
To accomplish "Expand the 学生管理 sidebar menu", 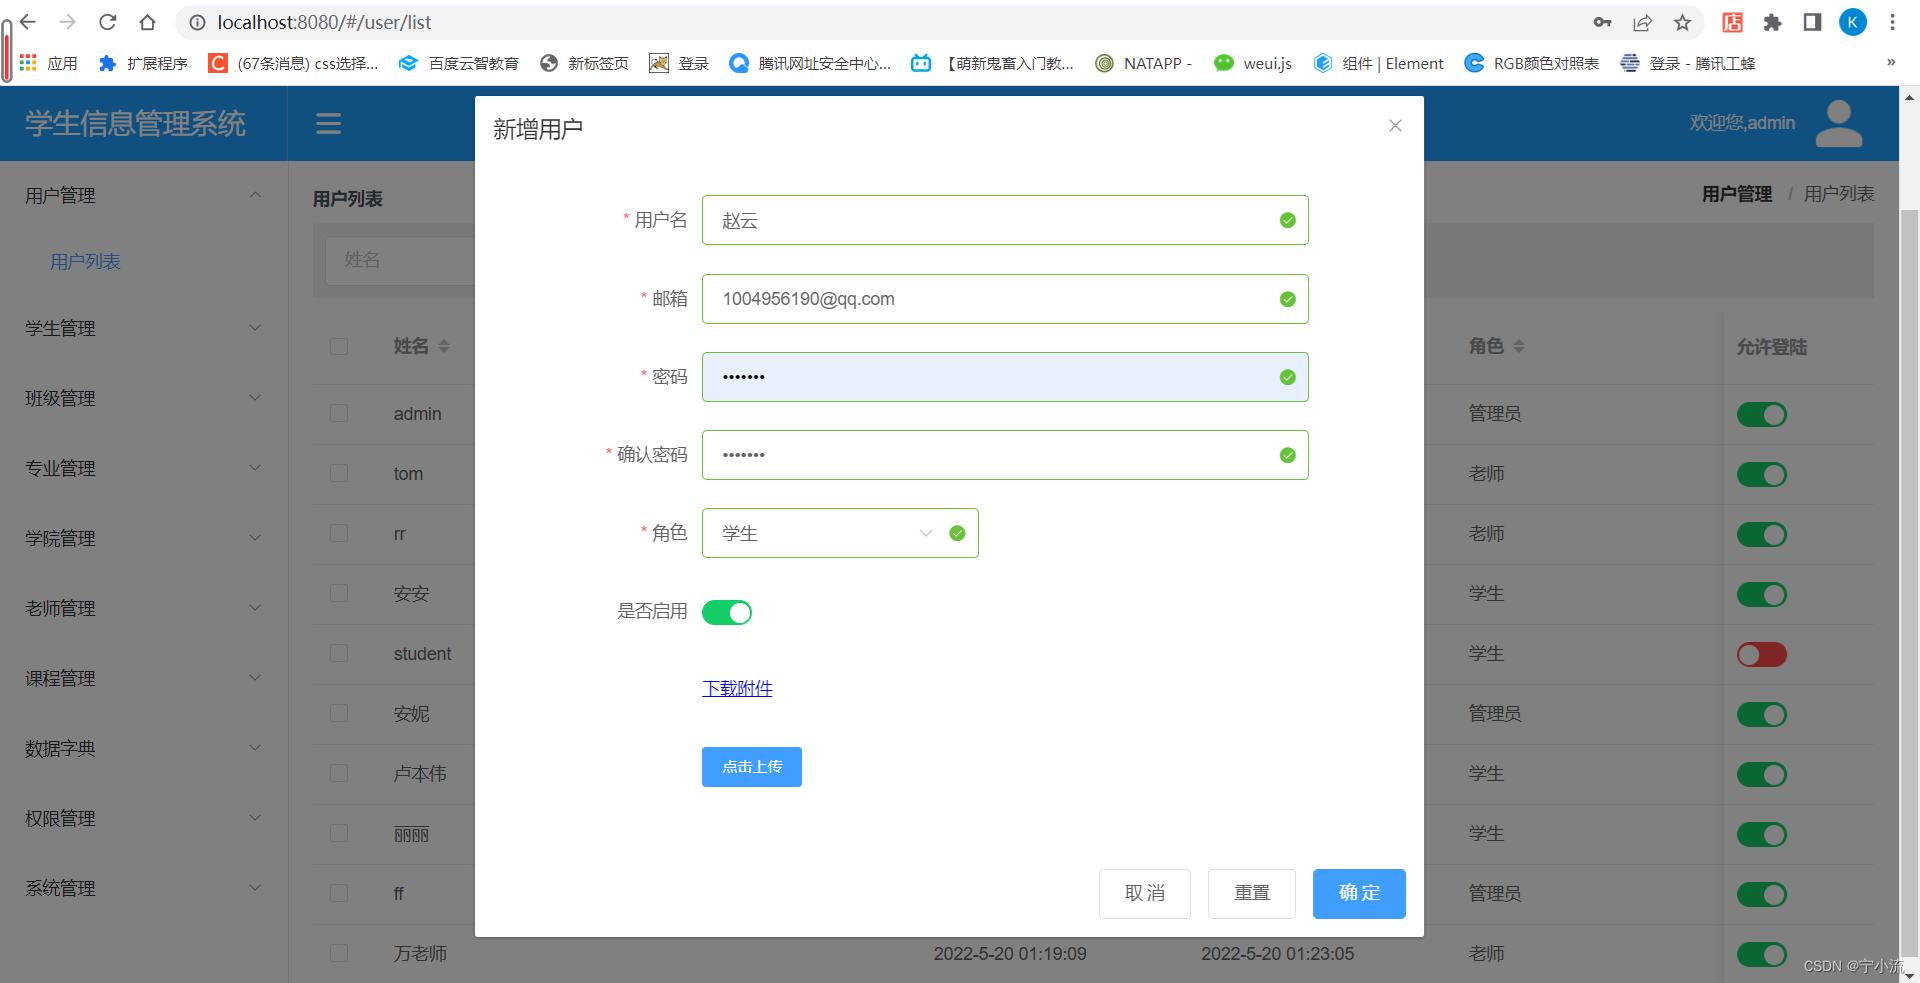I will click(x=143, y=328).
